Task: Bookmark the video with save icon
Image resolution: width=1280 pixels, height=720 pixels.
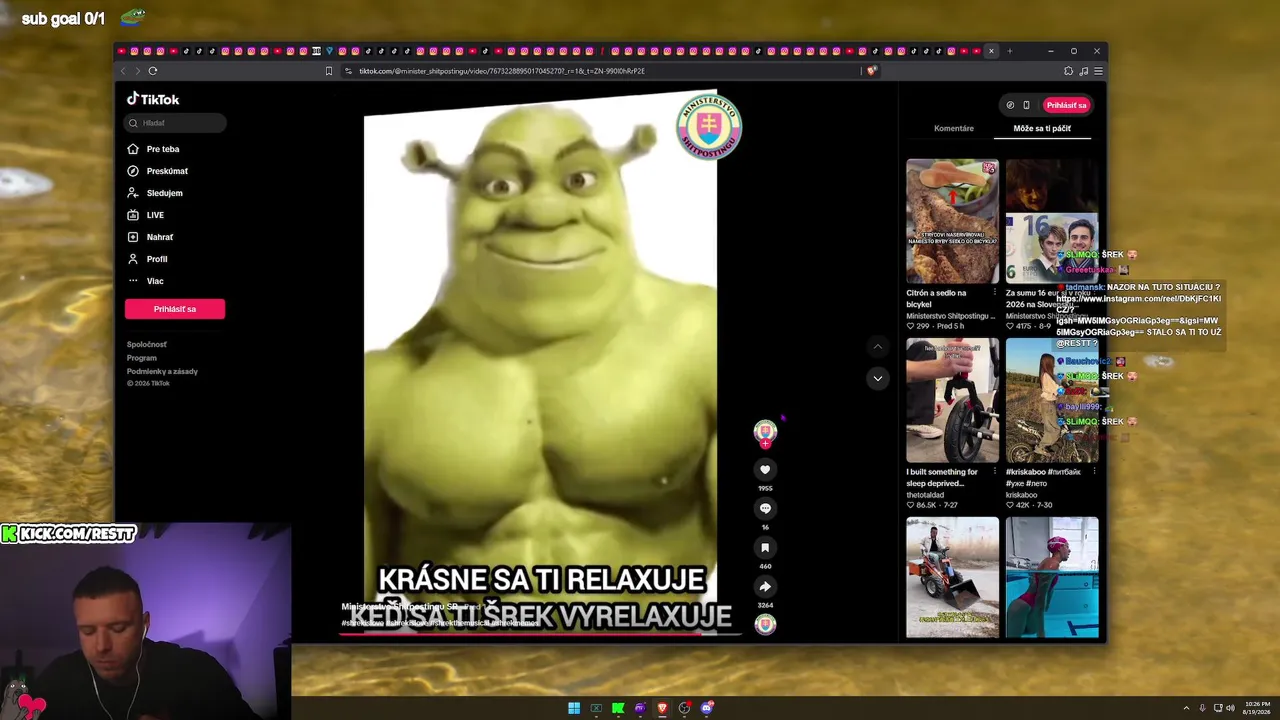Action: [x=765, y=547]
